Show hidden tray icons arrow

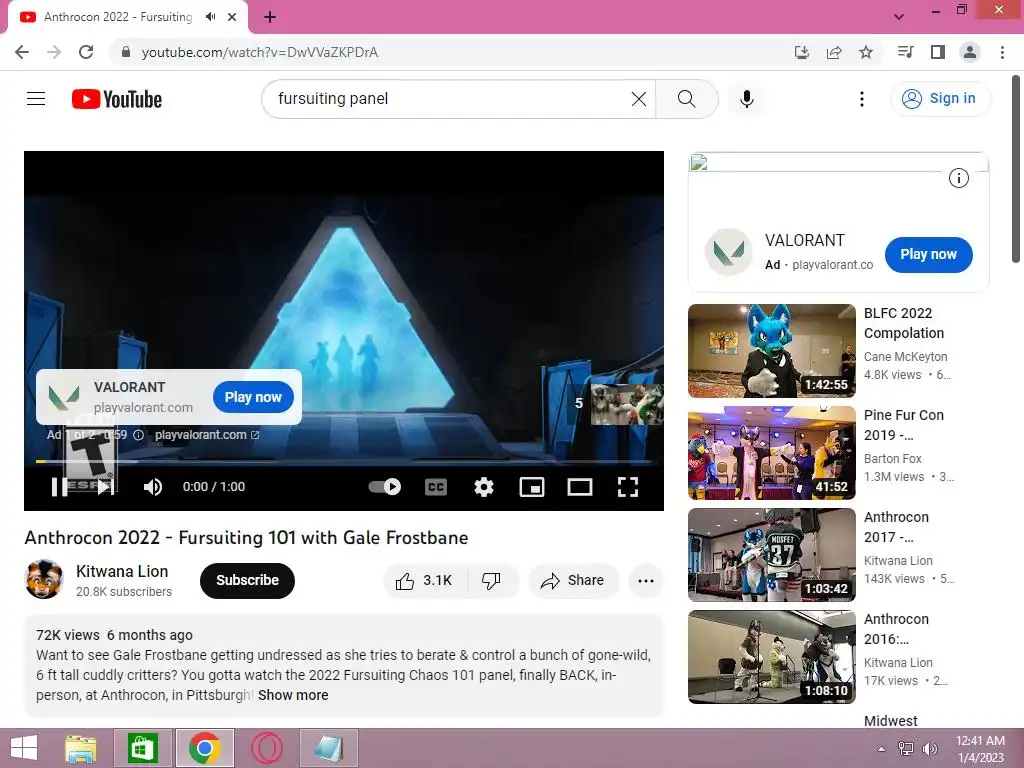coord(881,748)
